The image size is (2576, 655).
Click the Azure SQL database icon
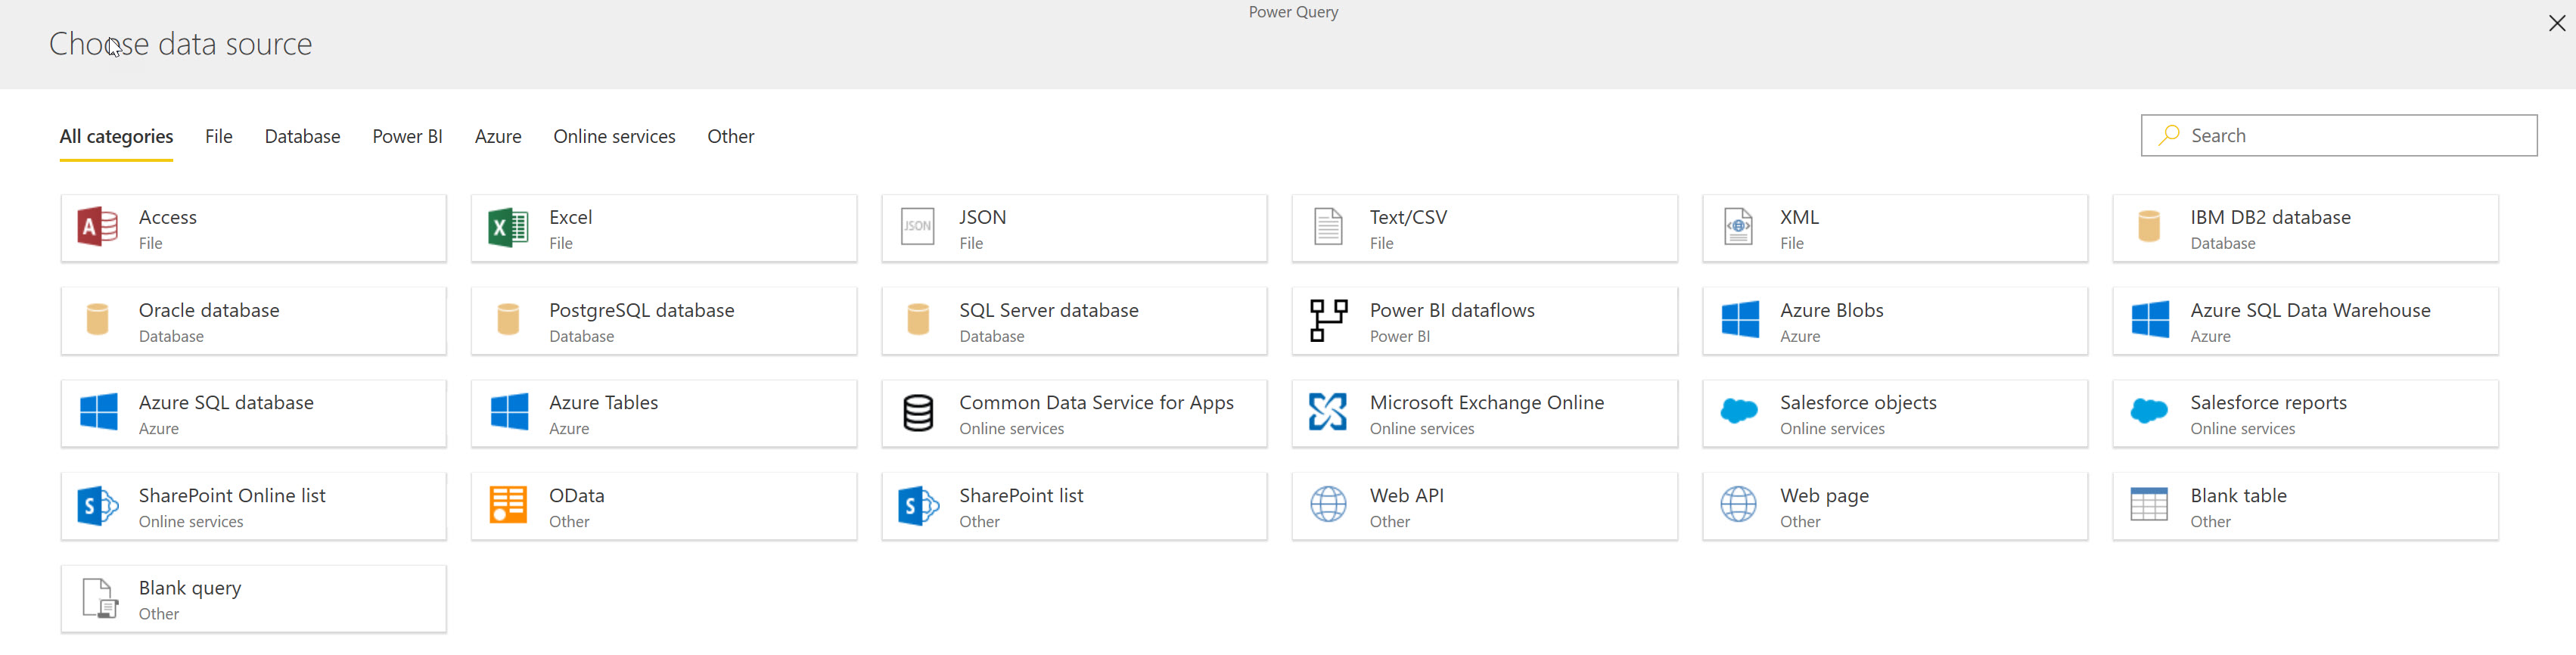pyautogui.click(x=98, y=412)
